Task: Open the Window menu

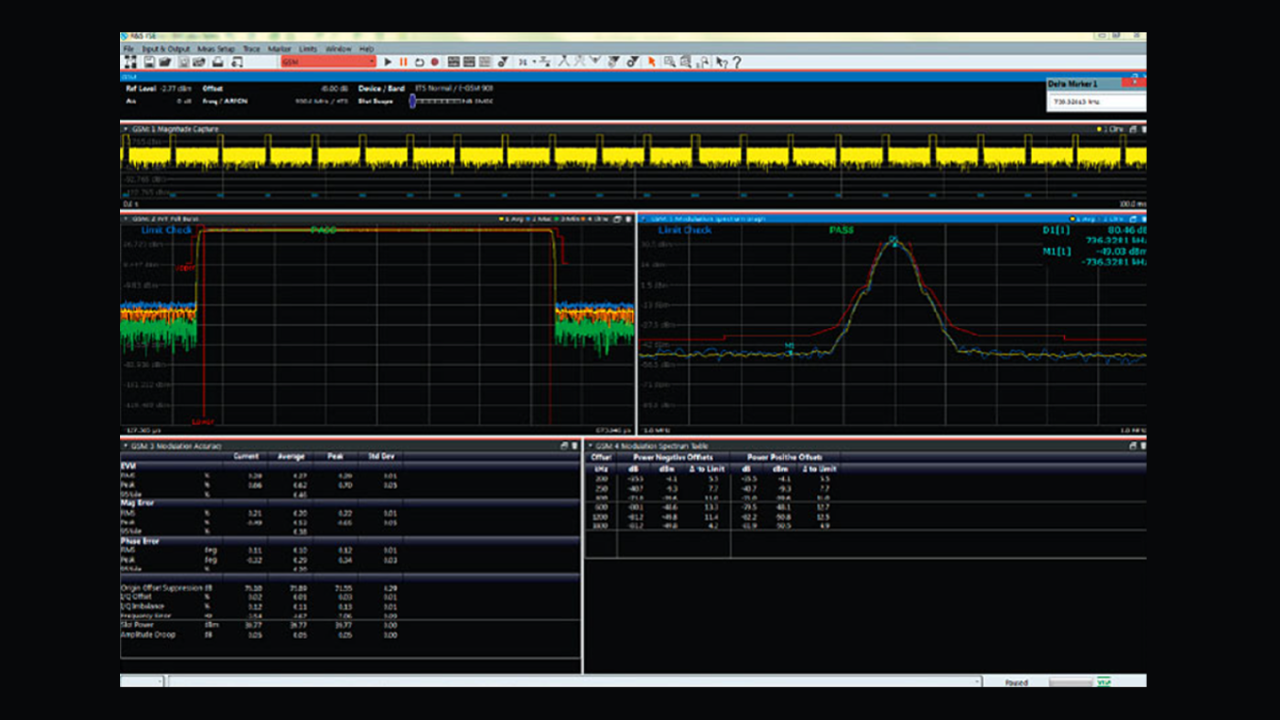Action: point(338,49)
